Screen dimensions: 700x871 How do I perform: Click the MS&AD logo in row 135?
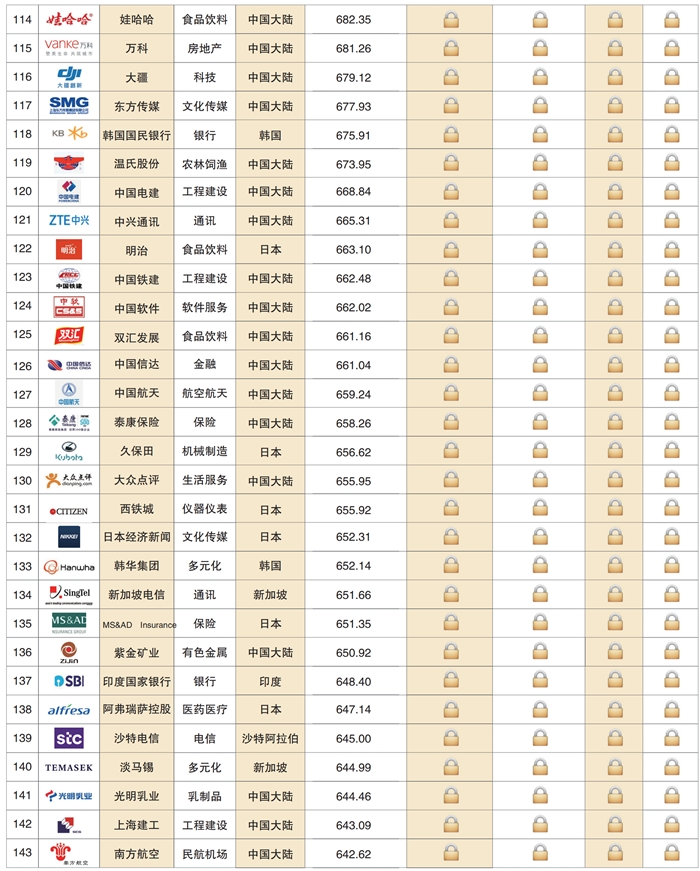coord(69,624)
